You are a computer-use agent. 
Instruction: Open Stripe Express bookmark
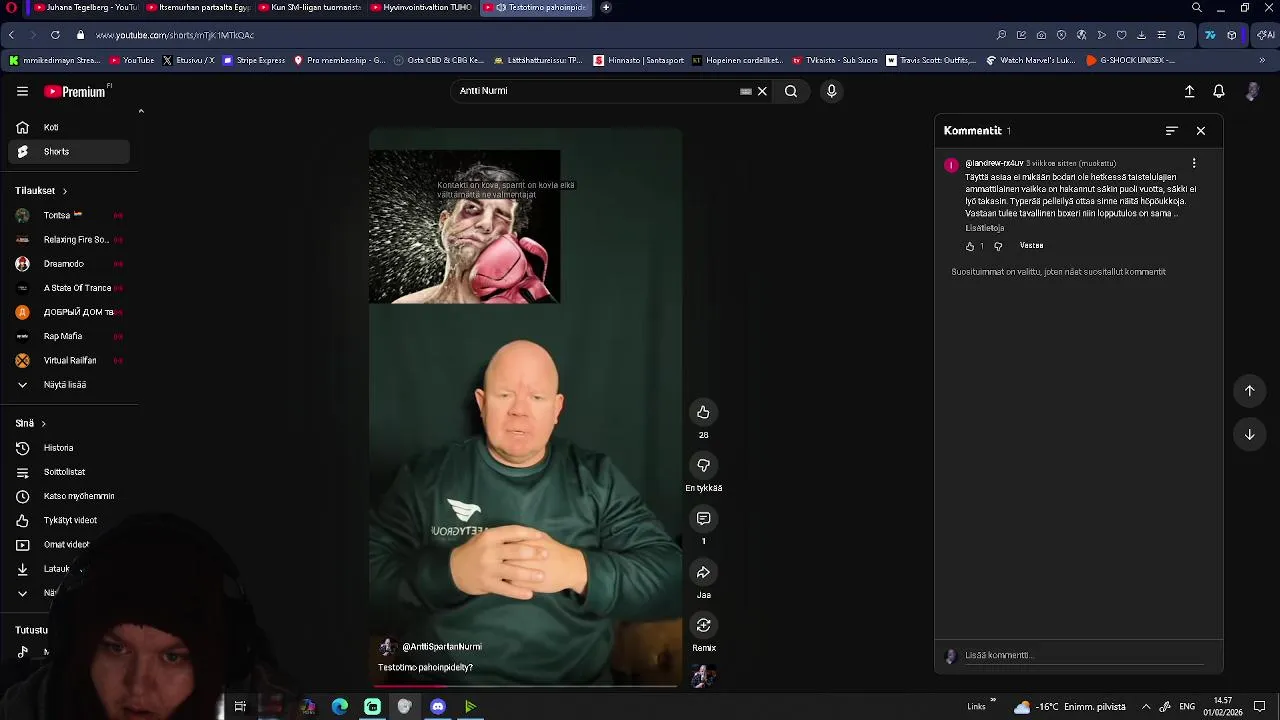[x=254, y=60]
